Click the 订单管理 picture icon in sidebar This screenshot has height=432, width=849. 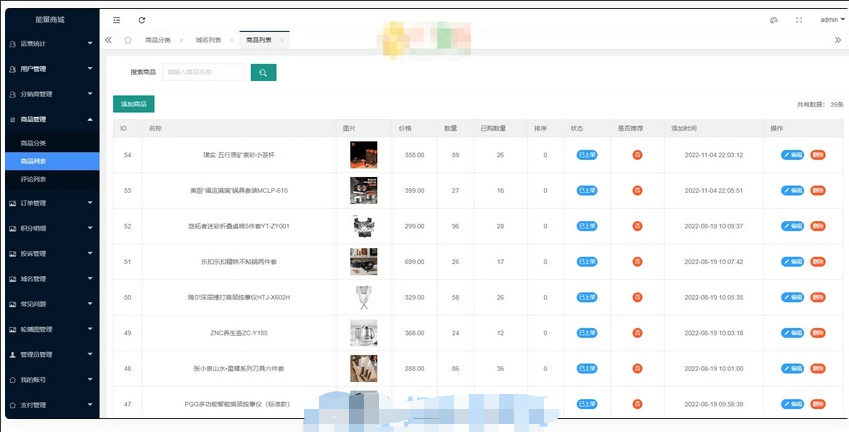[13, 204]
